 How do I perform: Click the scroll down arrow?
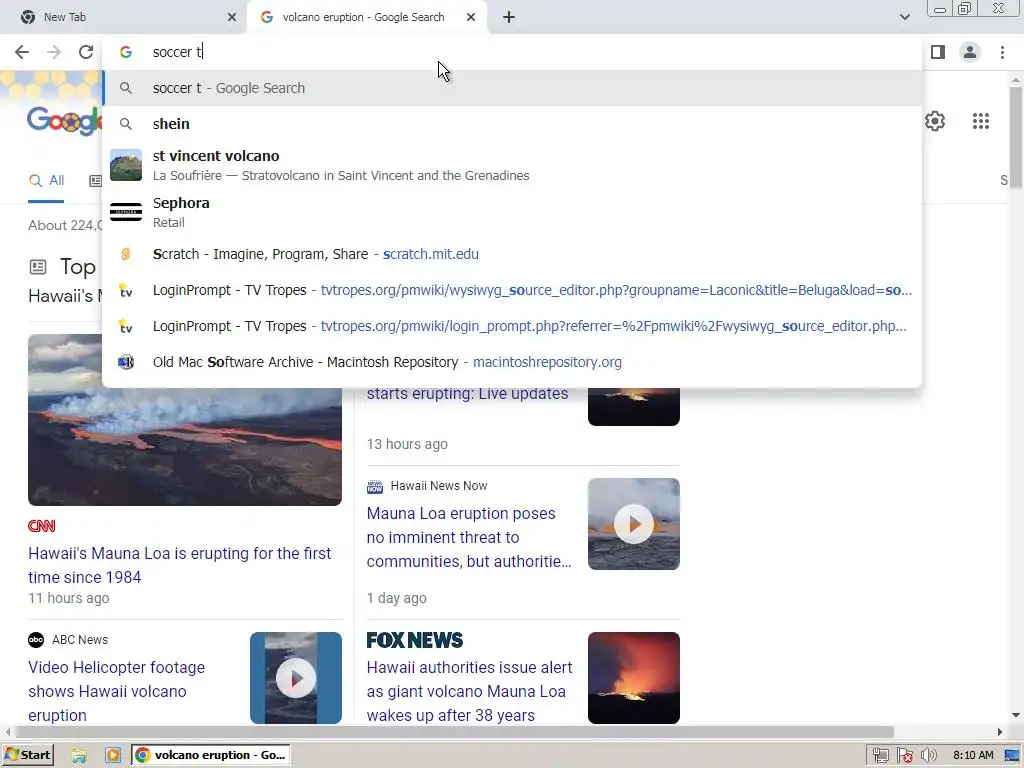click(1016, 715)
